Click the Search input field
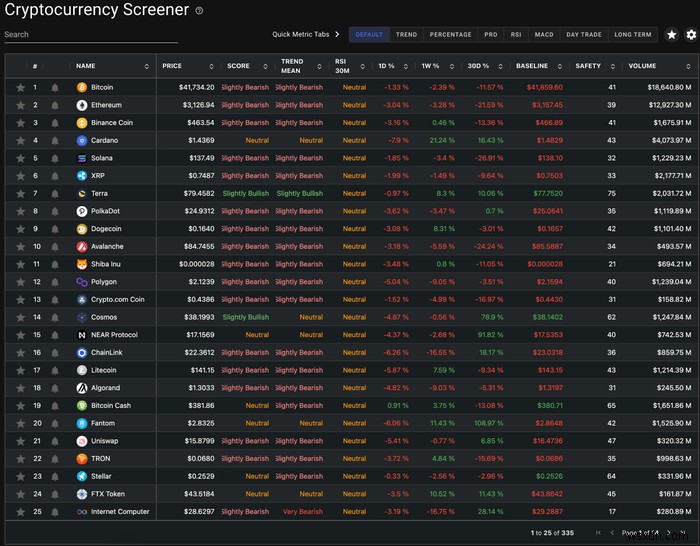This screenshot has width=700, height=546. tap(91, 35)
